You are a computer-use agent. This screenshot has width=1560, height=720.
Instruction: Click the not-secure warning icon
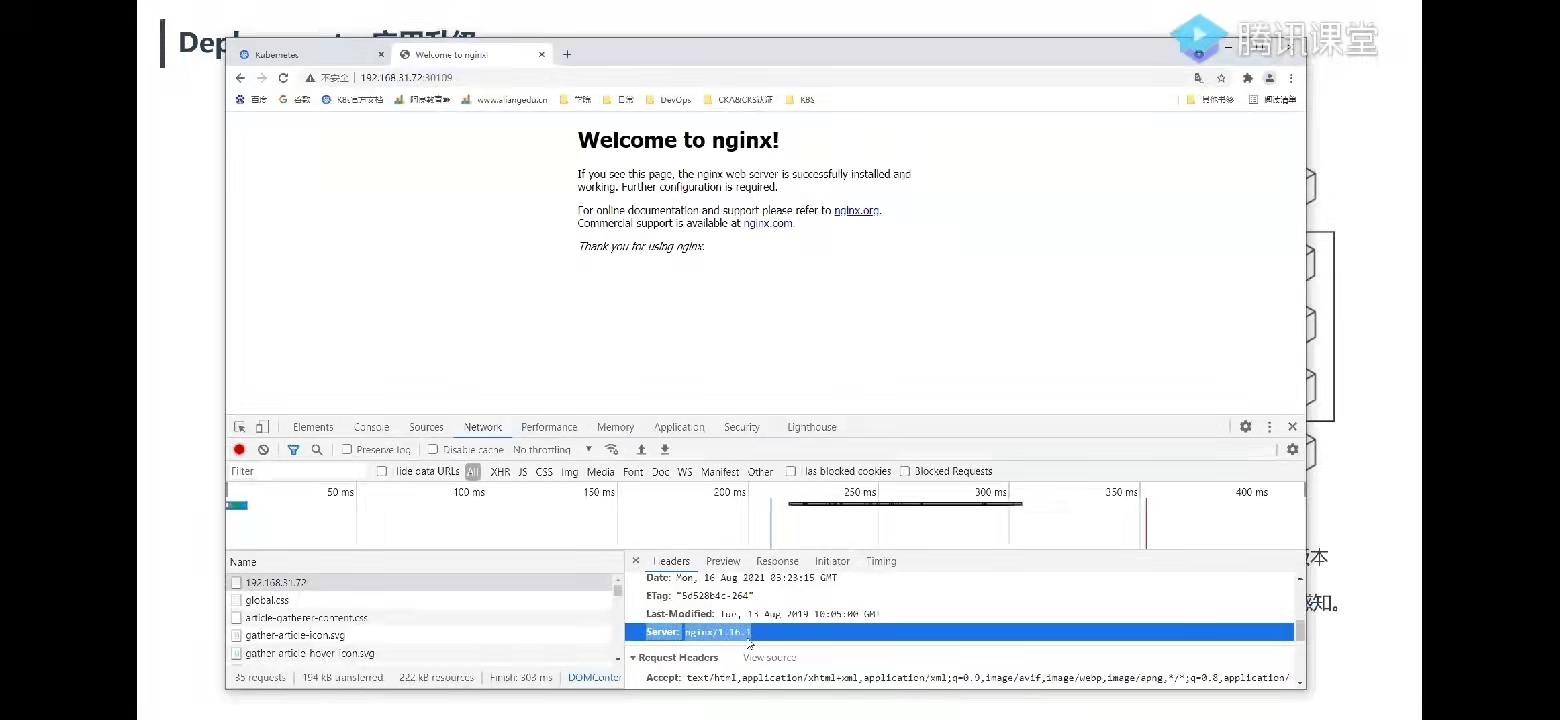tap(311, 78)
